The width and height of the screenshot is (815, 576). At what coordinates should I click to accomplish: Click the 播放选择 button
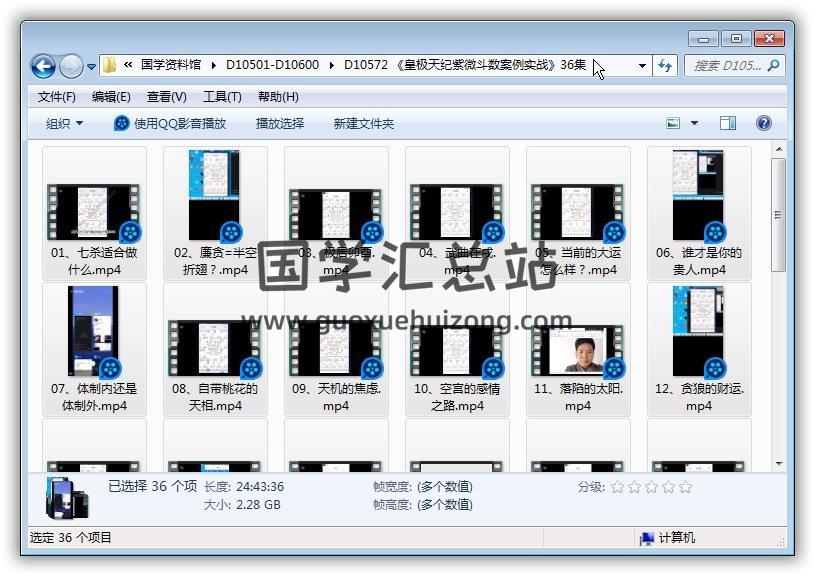280,123
